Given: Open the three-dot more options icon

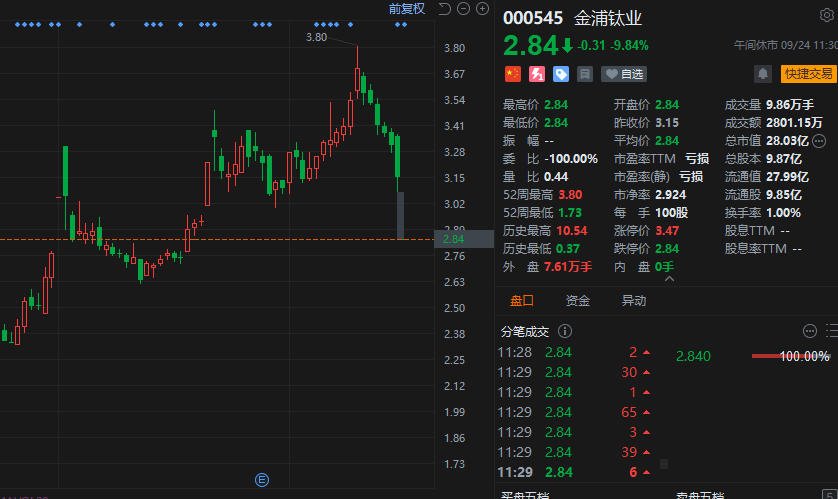Looking at the screenshot, I should pos(810,331).
